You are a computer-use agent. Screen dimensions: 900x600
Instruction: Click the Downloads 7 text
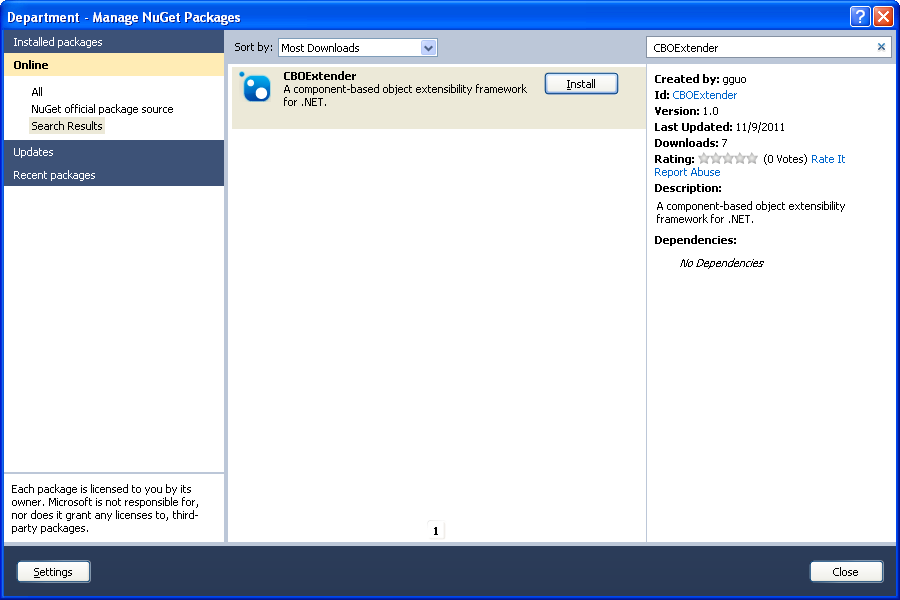click(690, 143)
